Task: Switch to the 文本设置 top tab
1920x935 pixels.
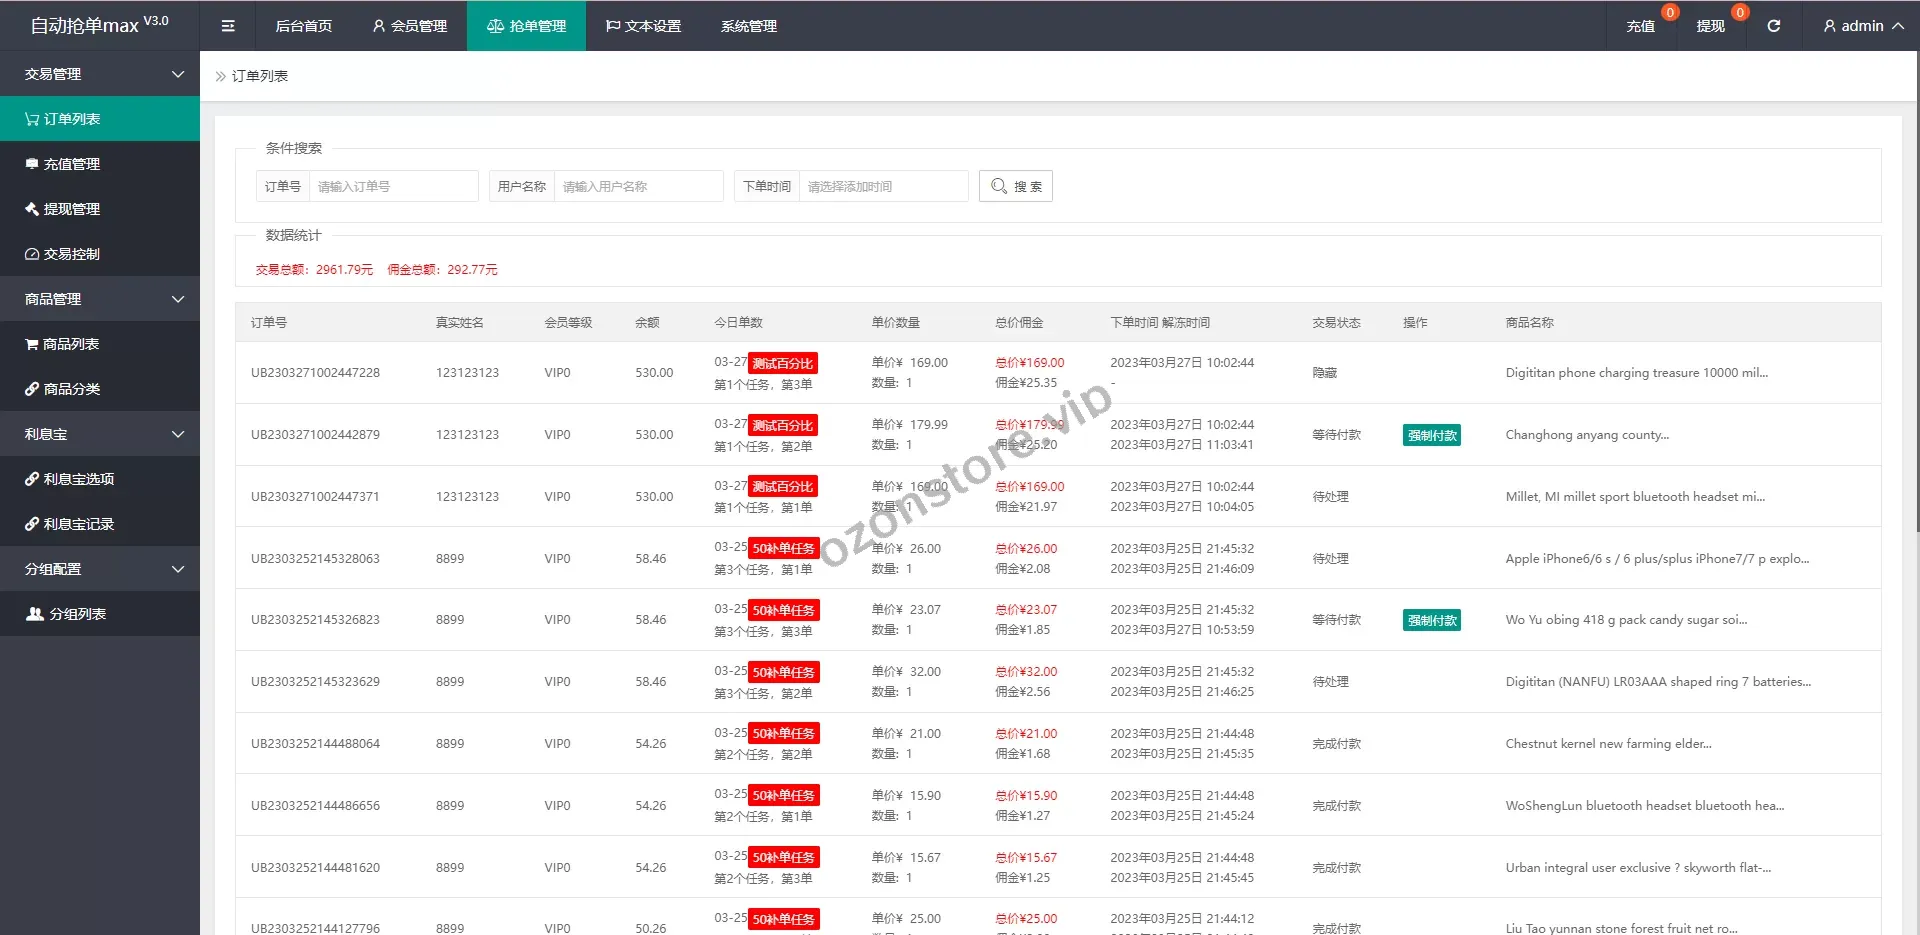Action: pos(643,26)
